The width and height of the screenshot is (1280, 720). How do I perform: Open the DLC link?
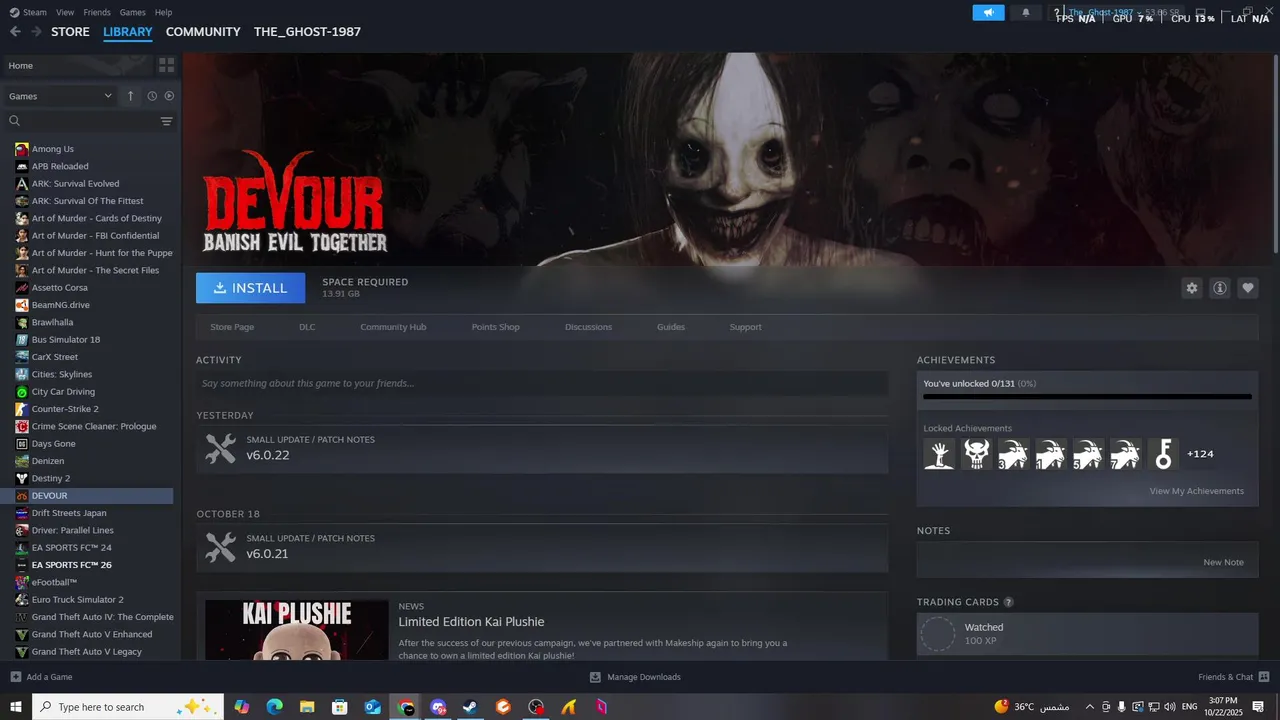[x=307, y=327]
